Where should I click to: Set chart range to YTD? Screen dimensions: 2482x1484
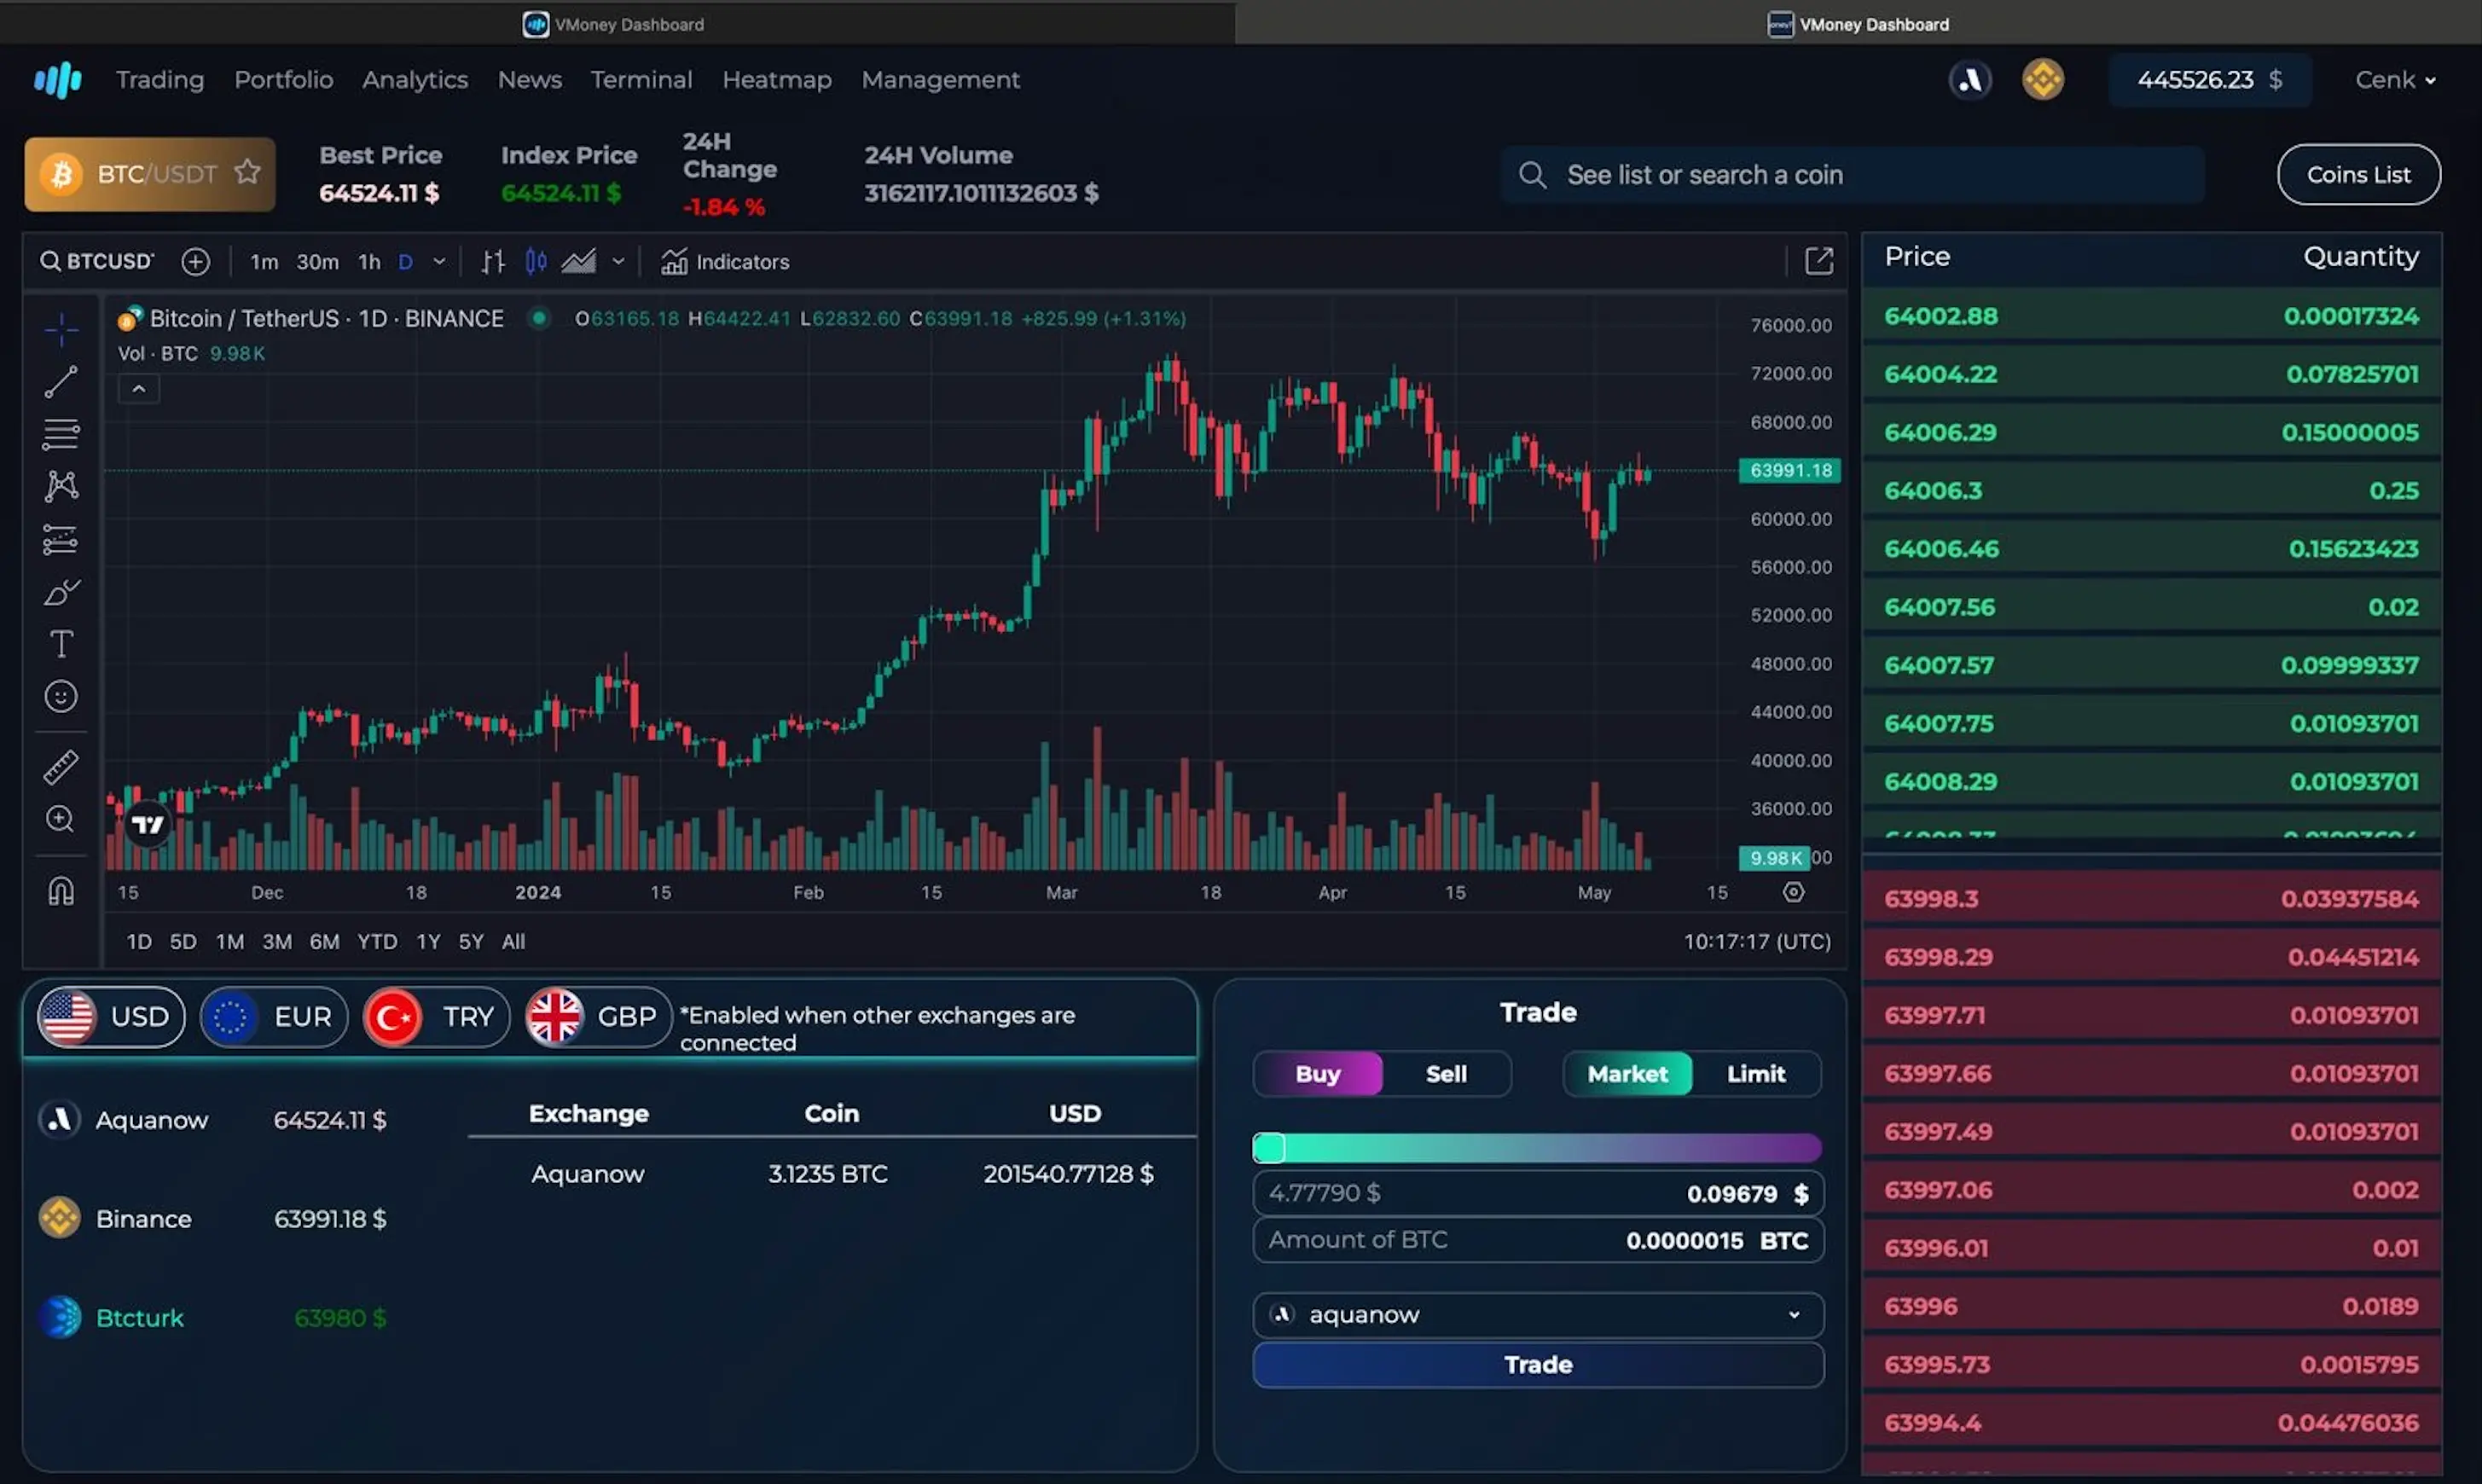[377, 941]
